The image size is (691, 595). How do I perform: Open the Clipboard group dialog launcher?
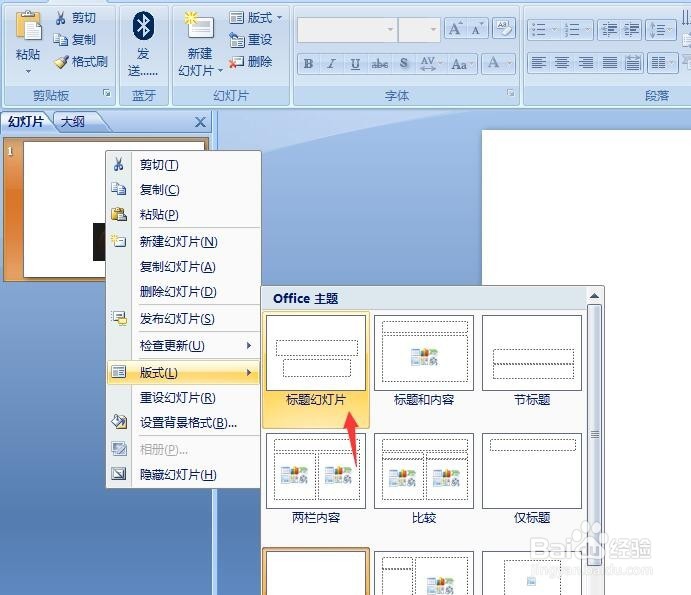(x=107, y=93)
